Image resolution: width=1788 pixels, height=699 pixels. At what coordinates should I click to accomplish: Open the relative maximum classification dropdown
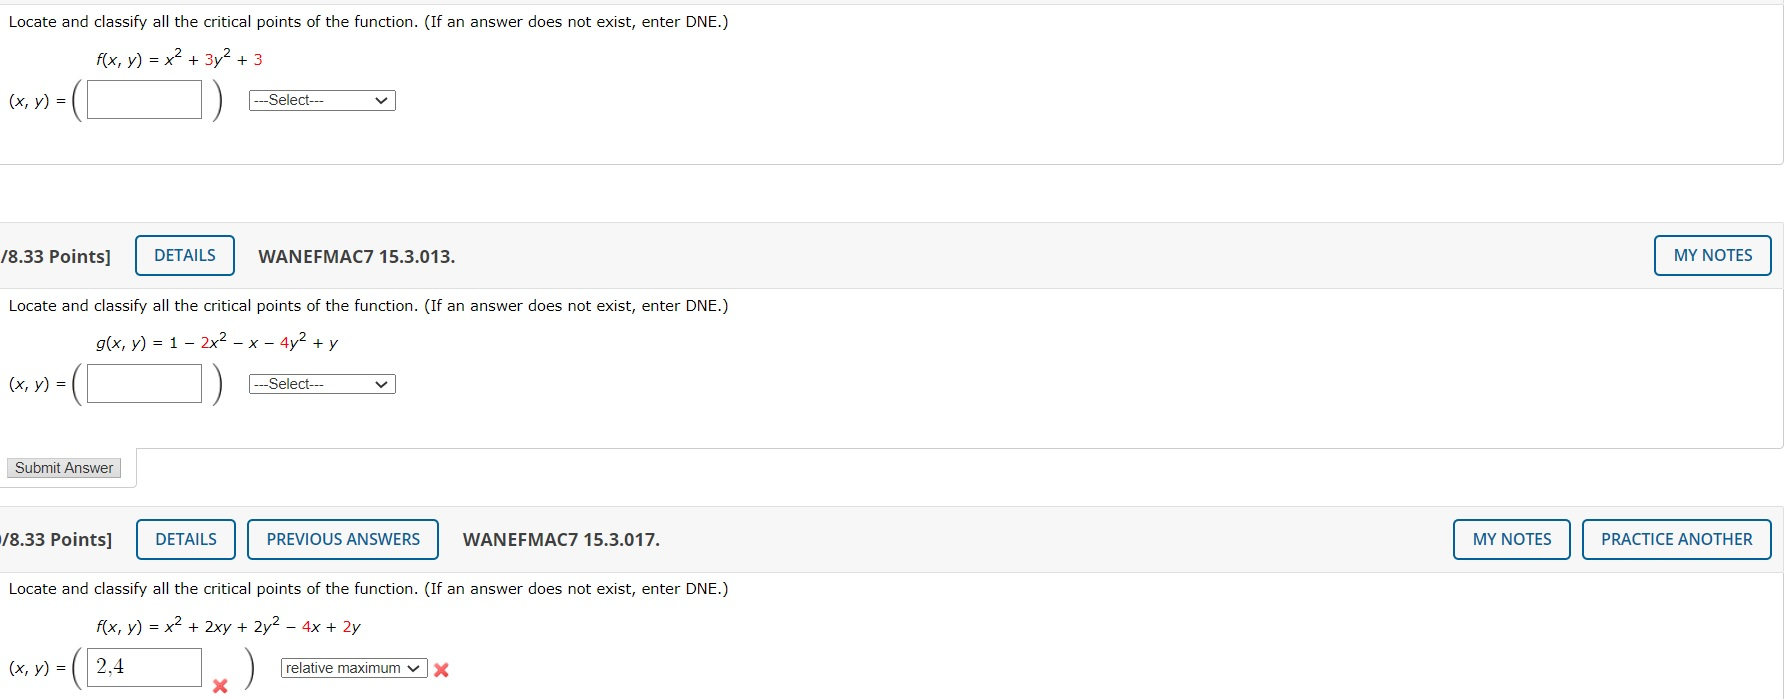pos(352,667)
